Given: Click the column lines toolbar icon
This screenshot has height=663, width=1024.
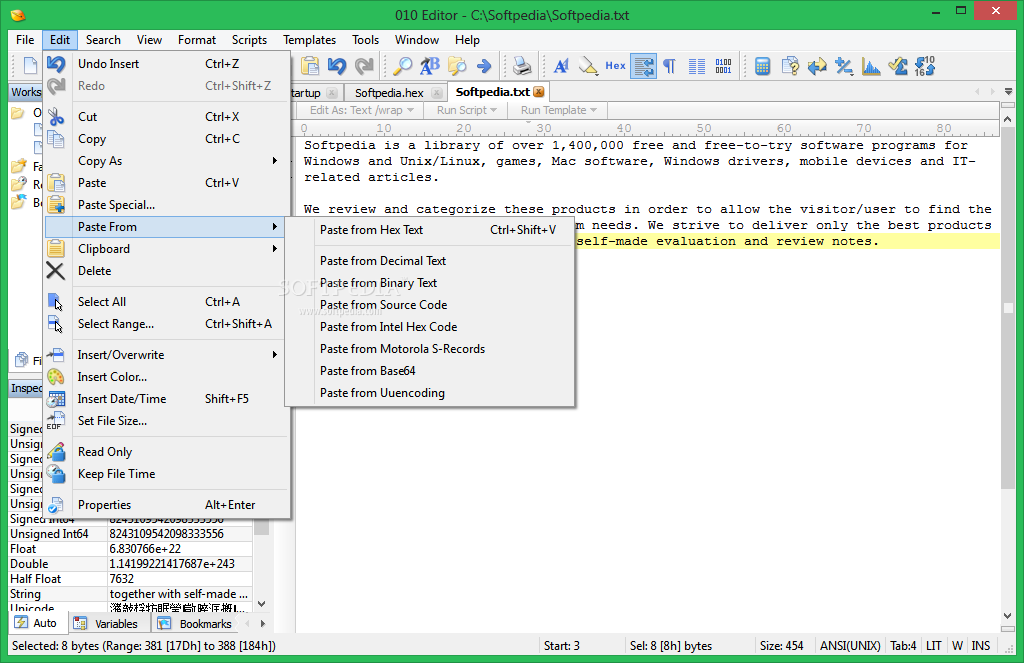Looking at the screenshot, I should click(x=697, y=66).
